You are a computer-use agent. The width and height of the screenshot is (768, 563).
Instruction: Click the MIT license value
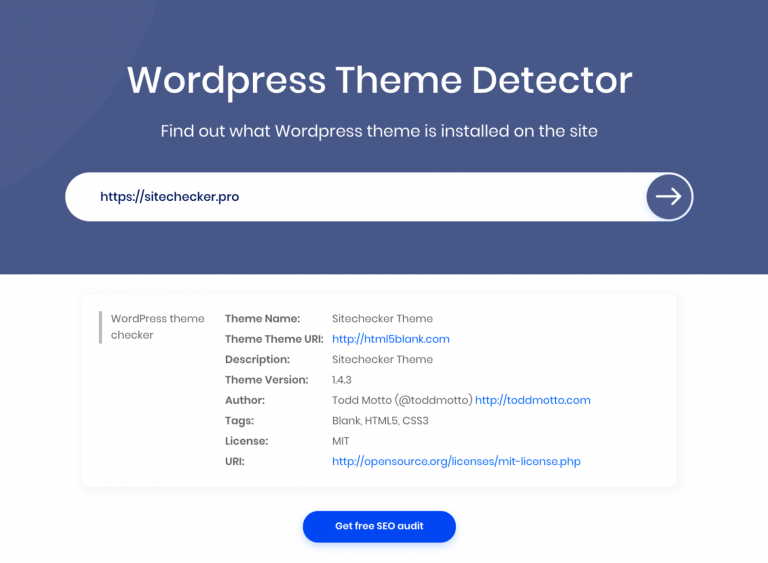(340, 441)
